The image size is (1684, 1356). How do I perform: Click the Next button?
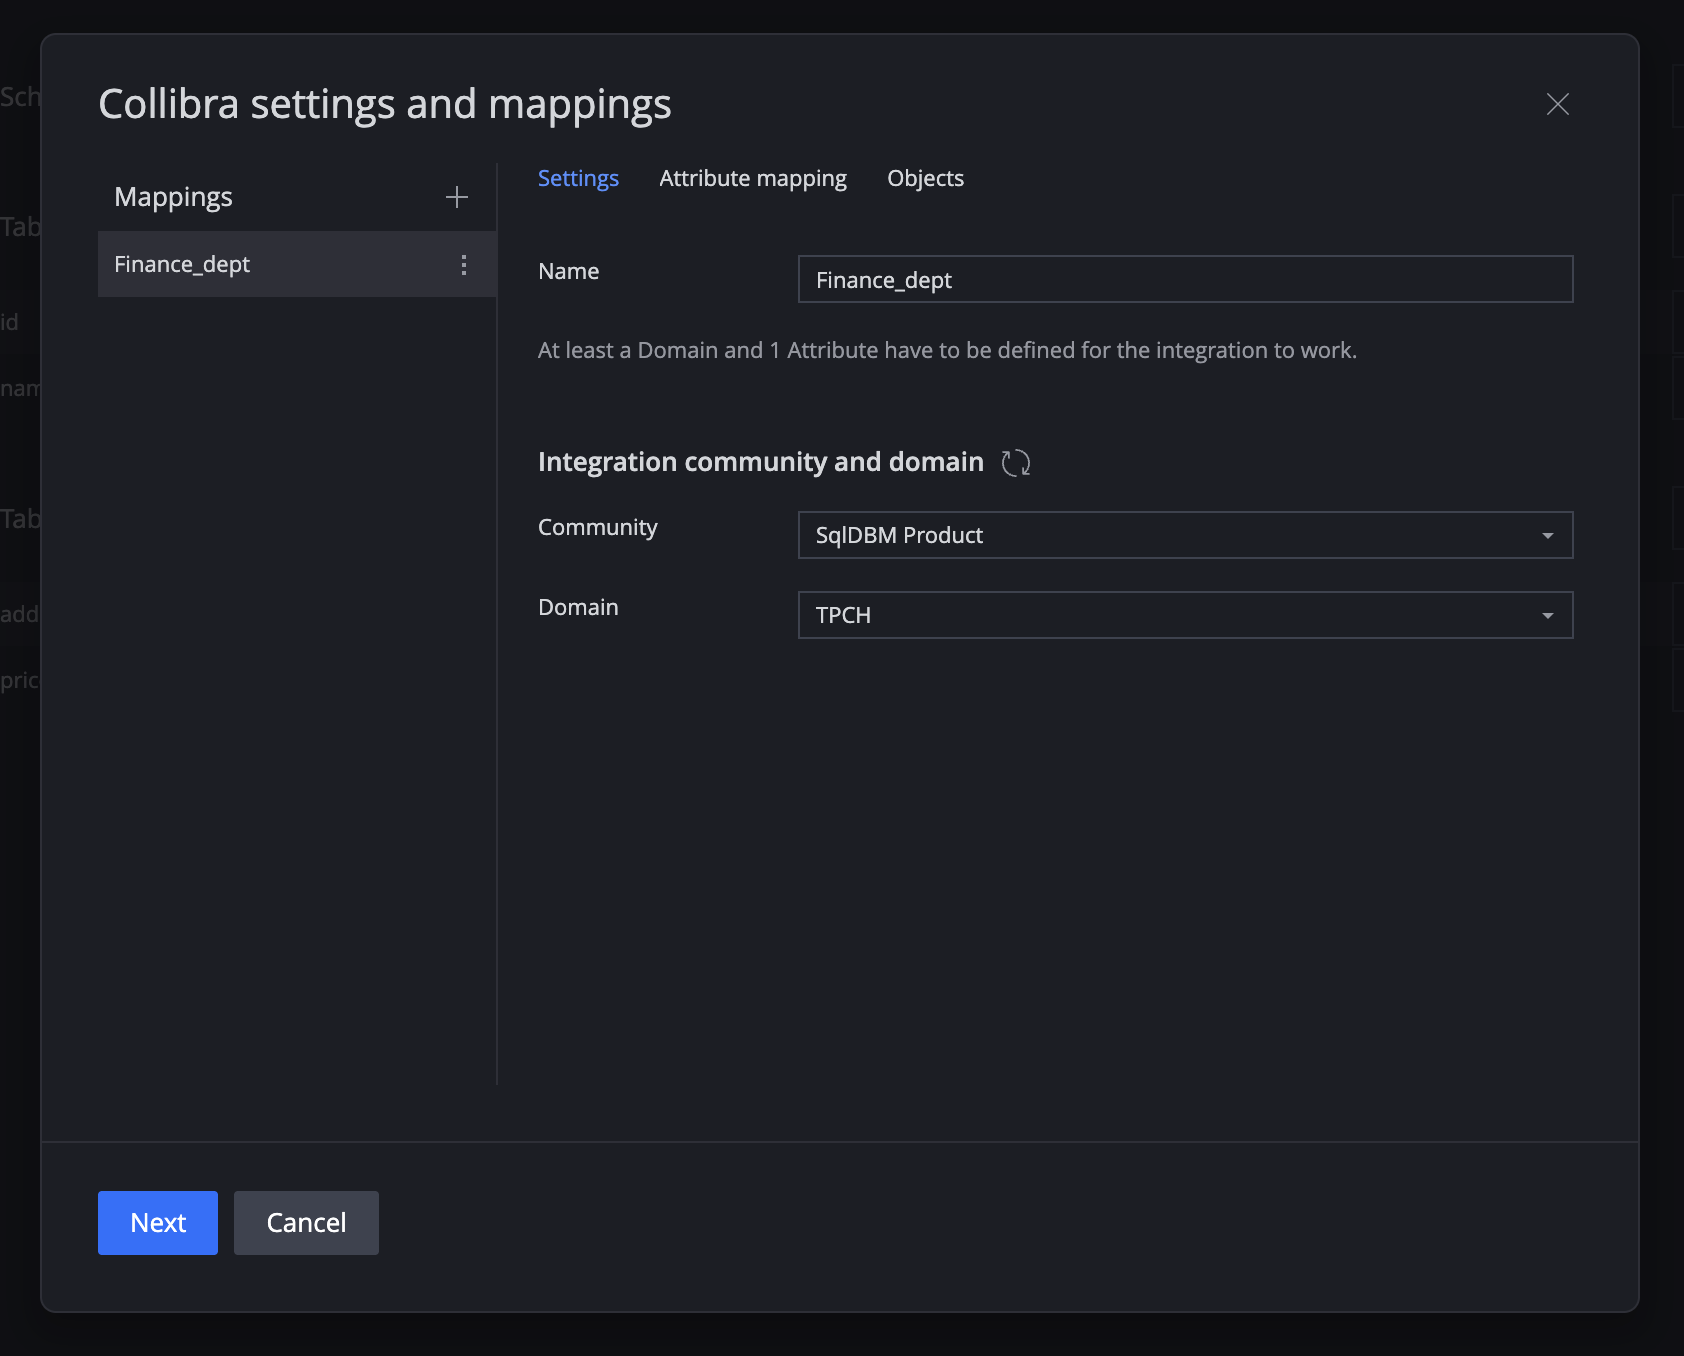(158, 1223)
